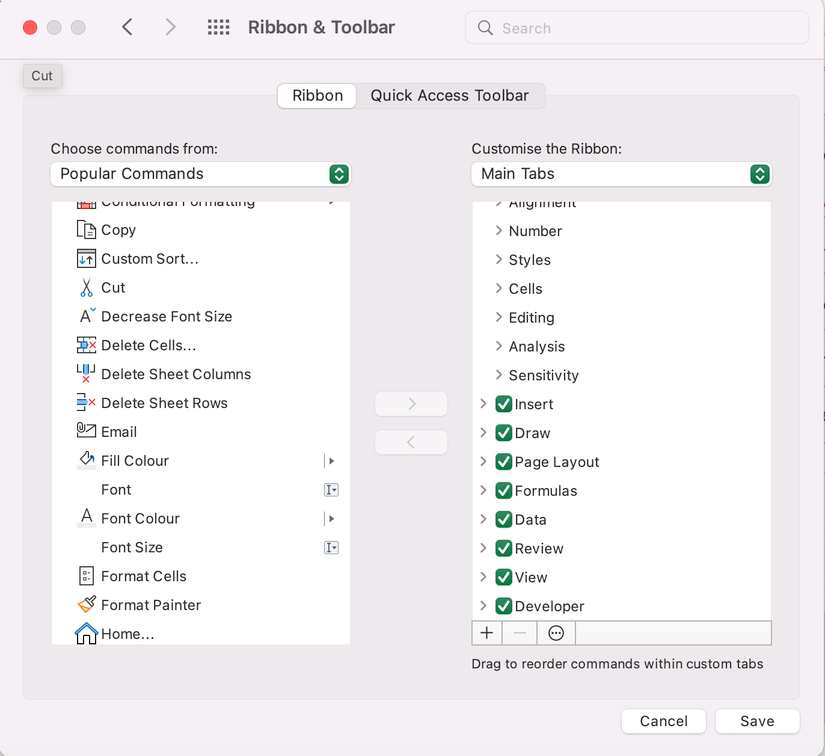Image resolution: width=825 pixels, height=756 pixels.
Task: Select the Ribbon tab
Action: click(x=316, y=95)
